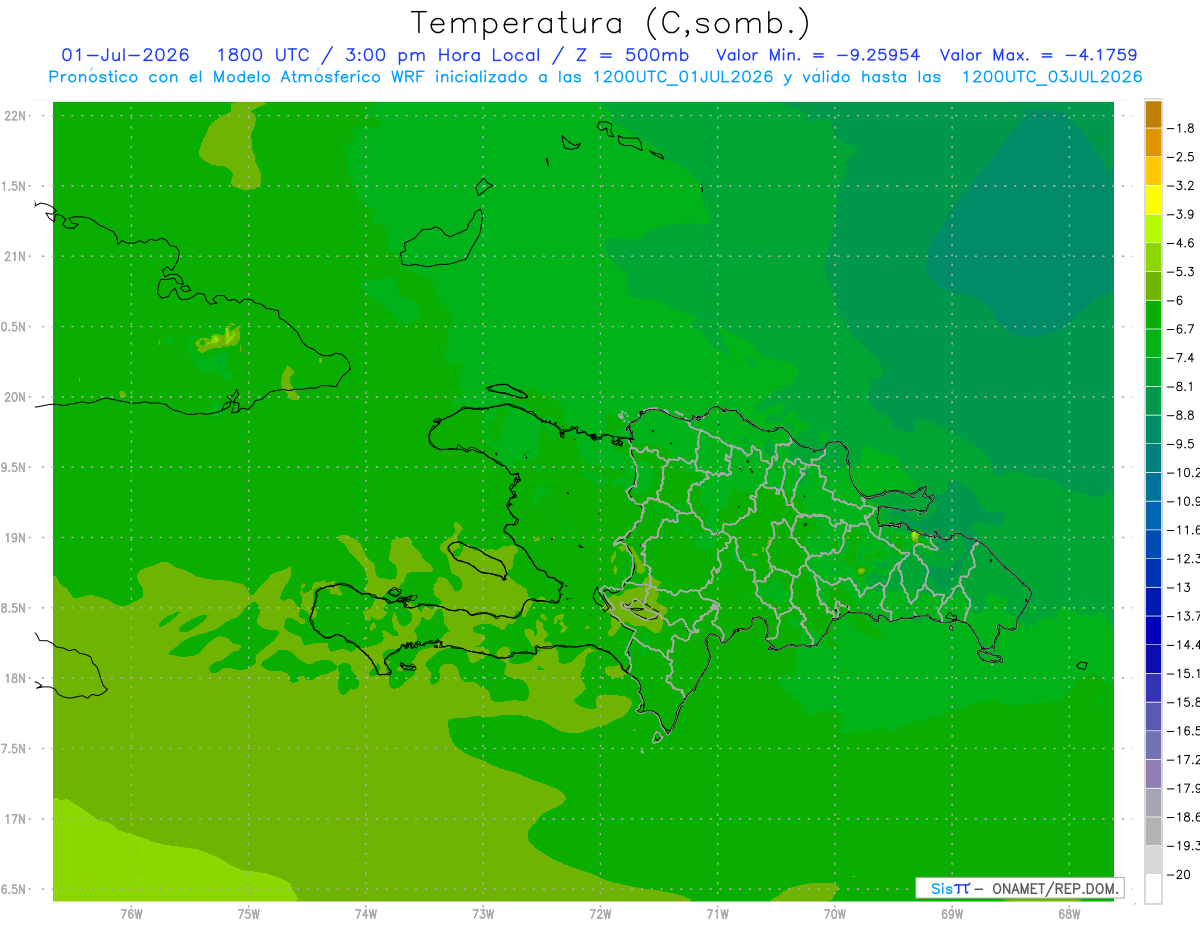Click the colorbar label "-20"
Screen dimensions: 1200x927
click(1179, 874)
